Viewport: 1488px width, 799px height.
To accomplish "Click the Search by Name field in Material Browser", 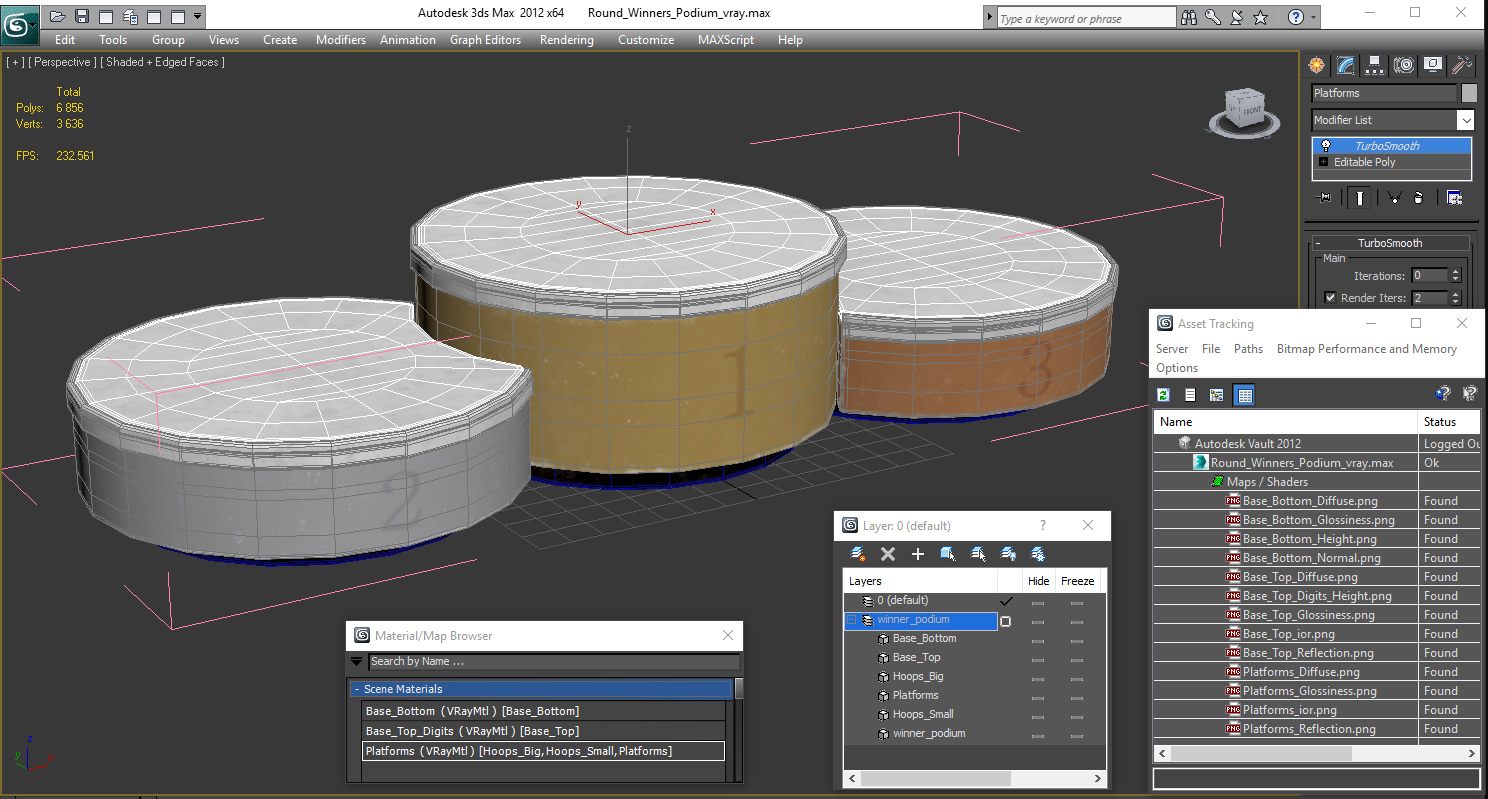I will click(554, 661).
